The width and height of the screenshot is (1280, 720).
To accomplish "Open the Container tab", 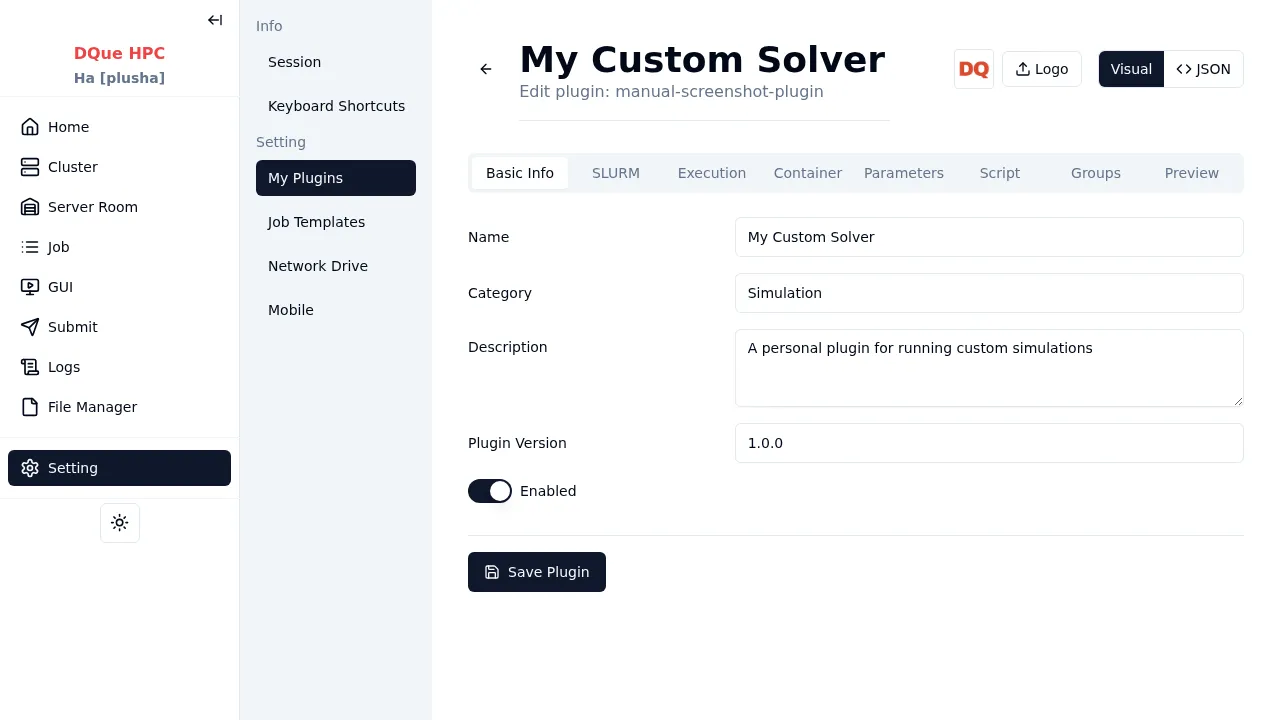I will click(808, 173).
